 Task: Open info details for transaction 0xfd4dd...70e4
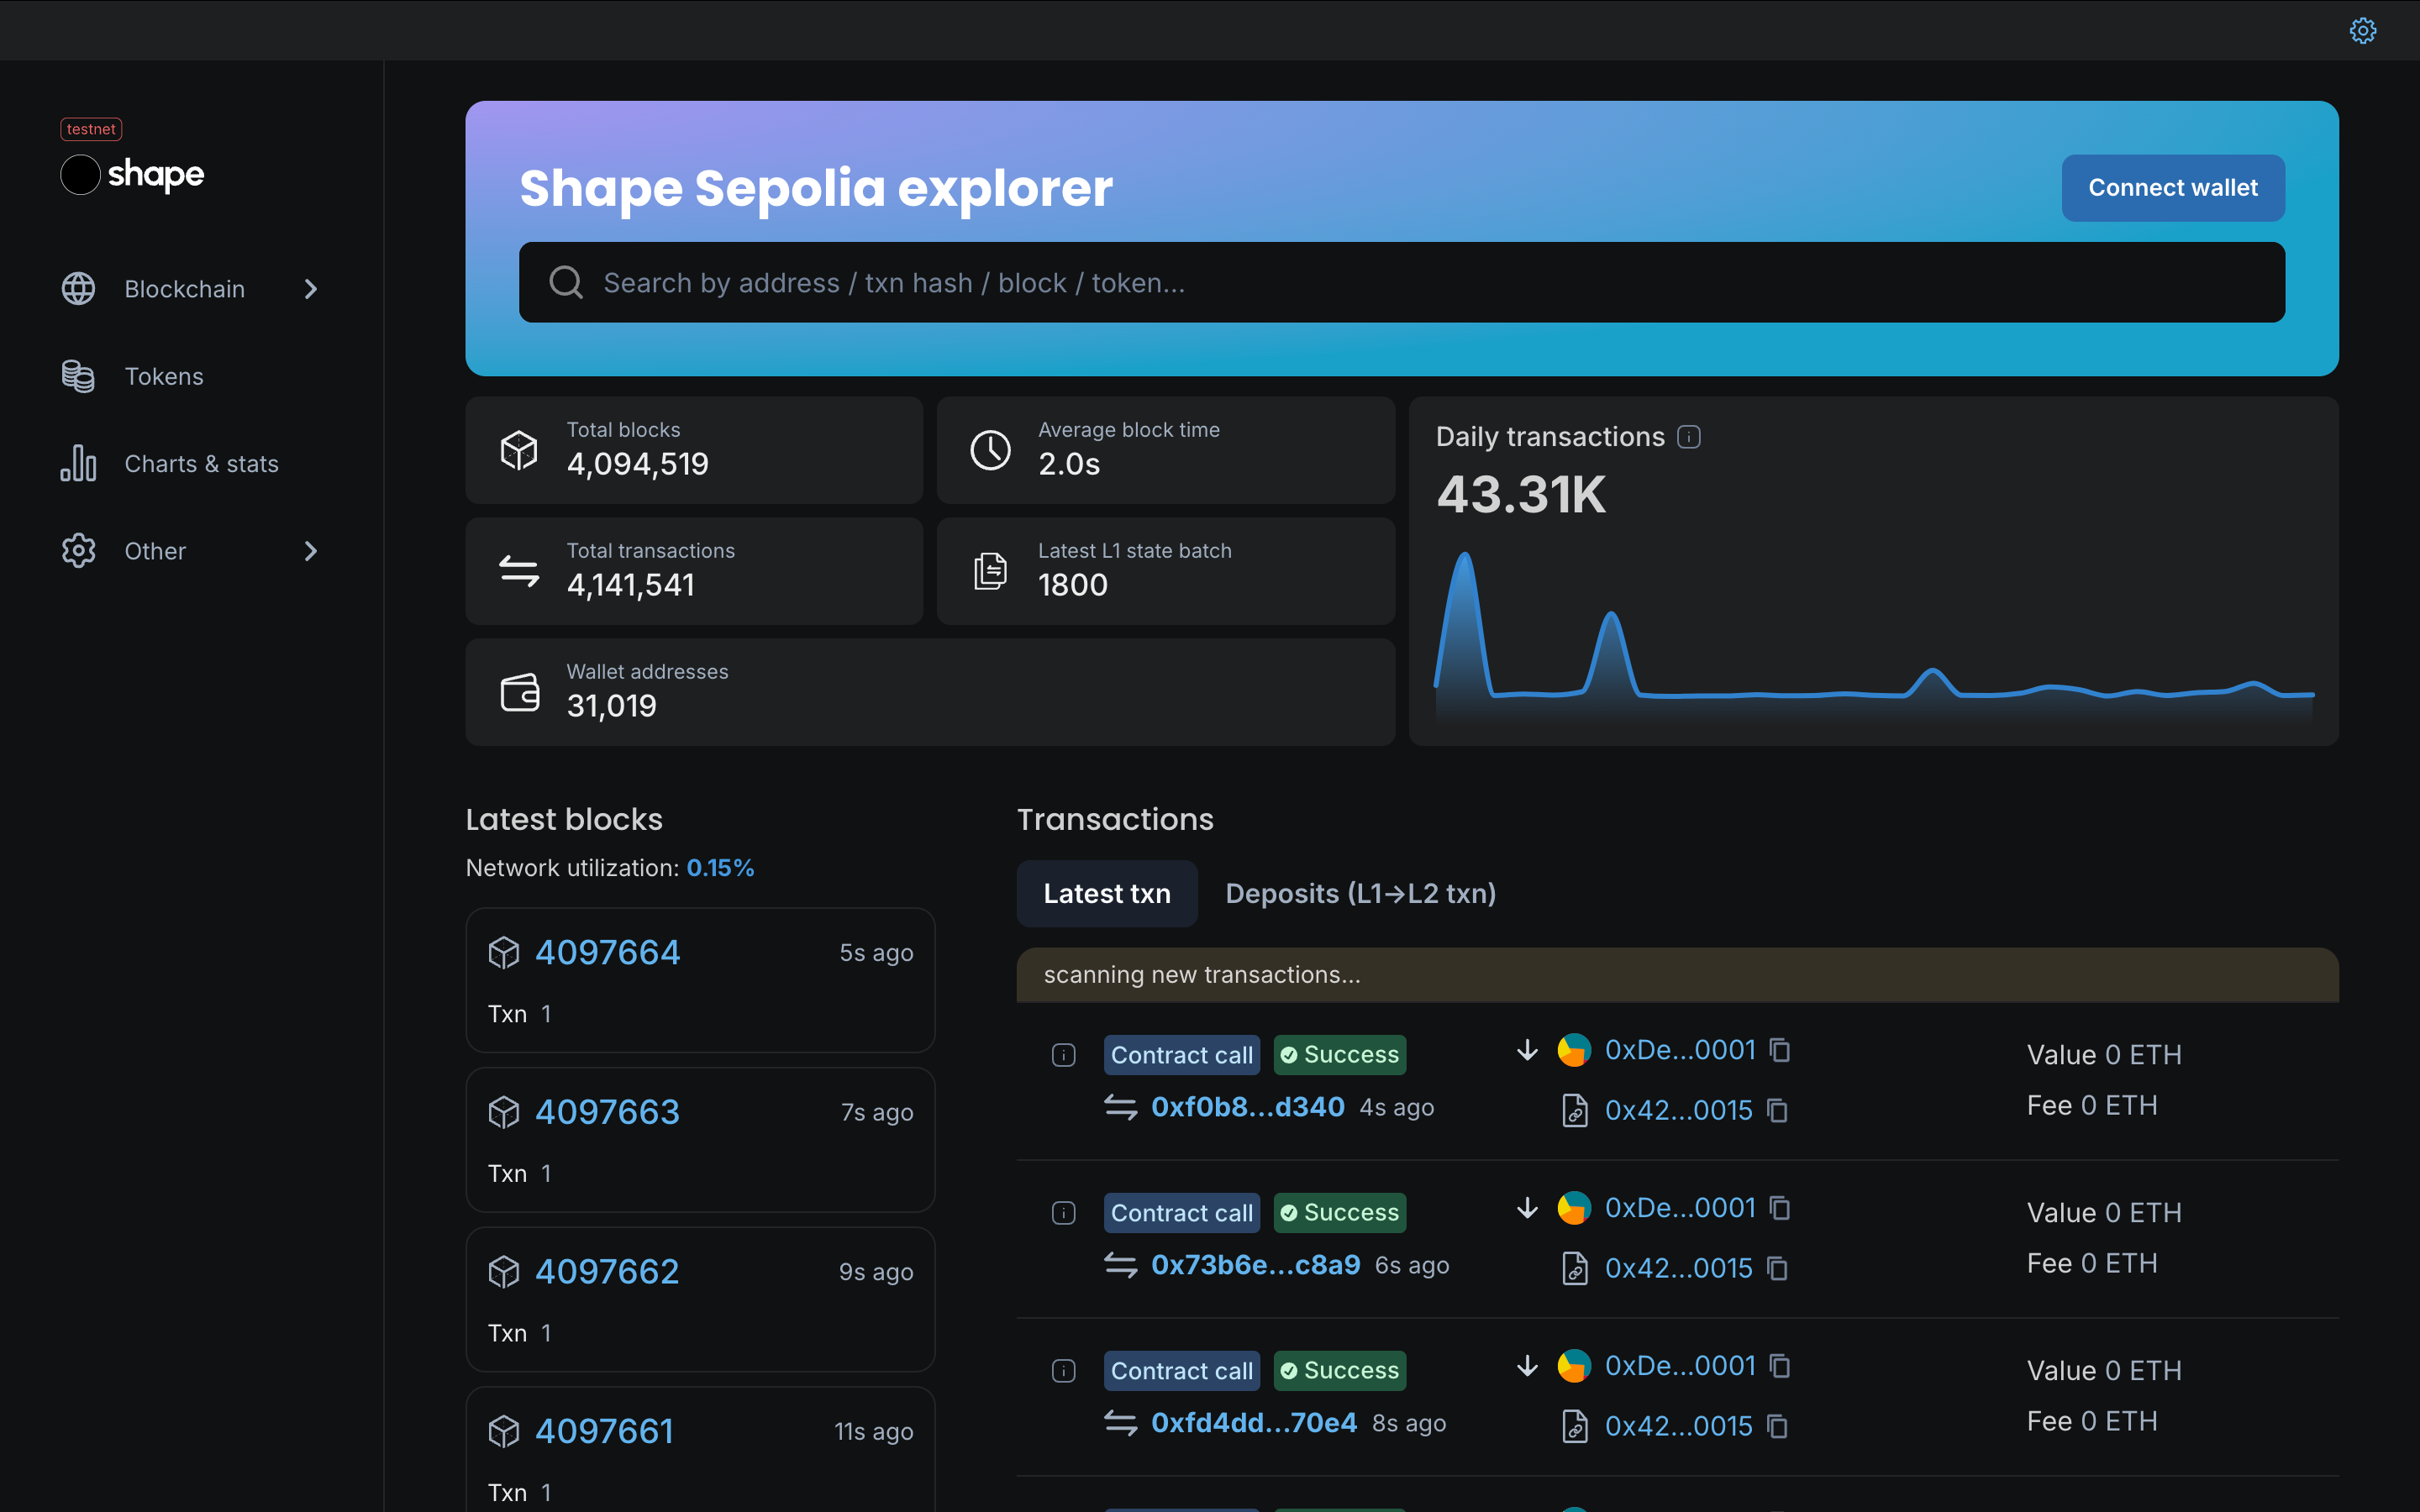pyautogui.click(x=1063, y=1371)
